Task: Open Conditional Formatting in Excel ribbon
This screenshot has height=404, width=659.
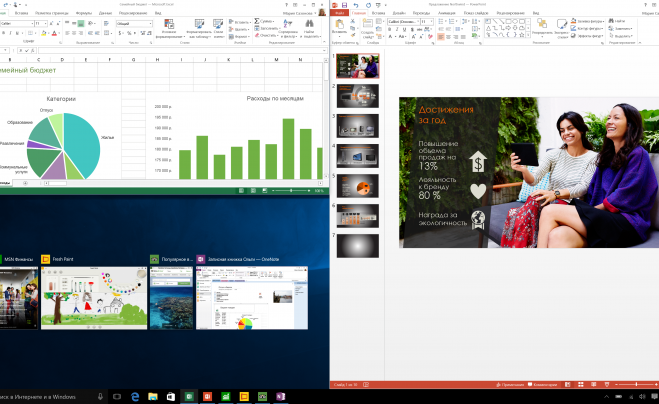Action: (x=169, y=27)
